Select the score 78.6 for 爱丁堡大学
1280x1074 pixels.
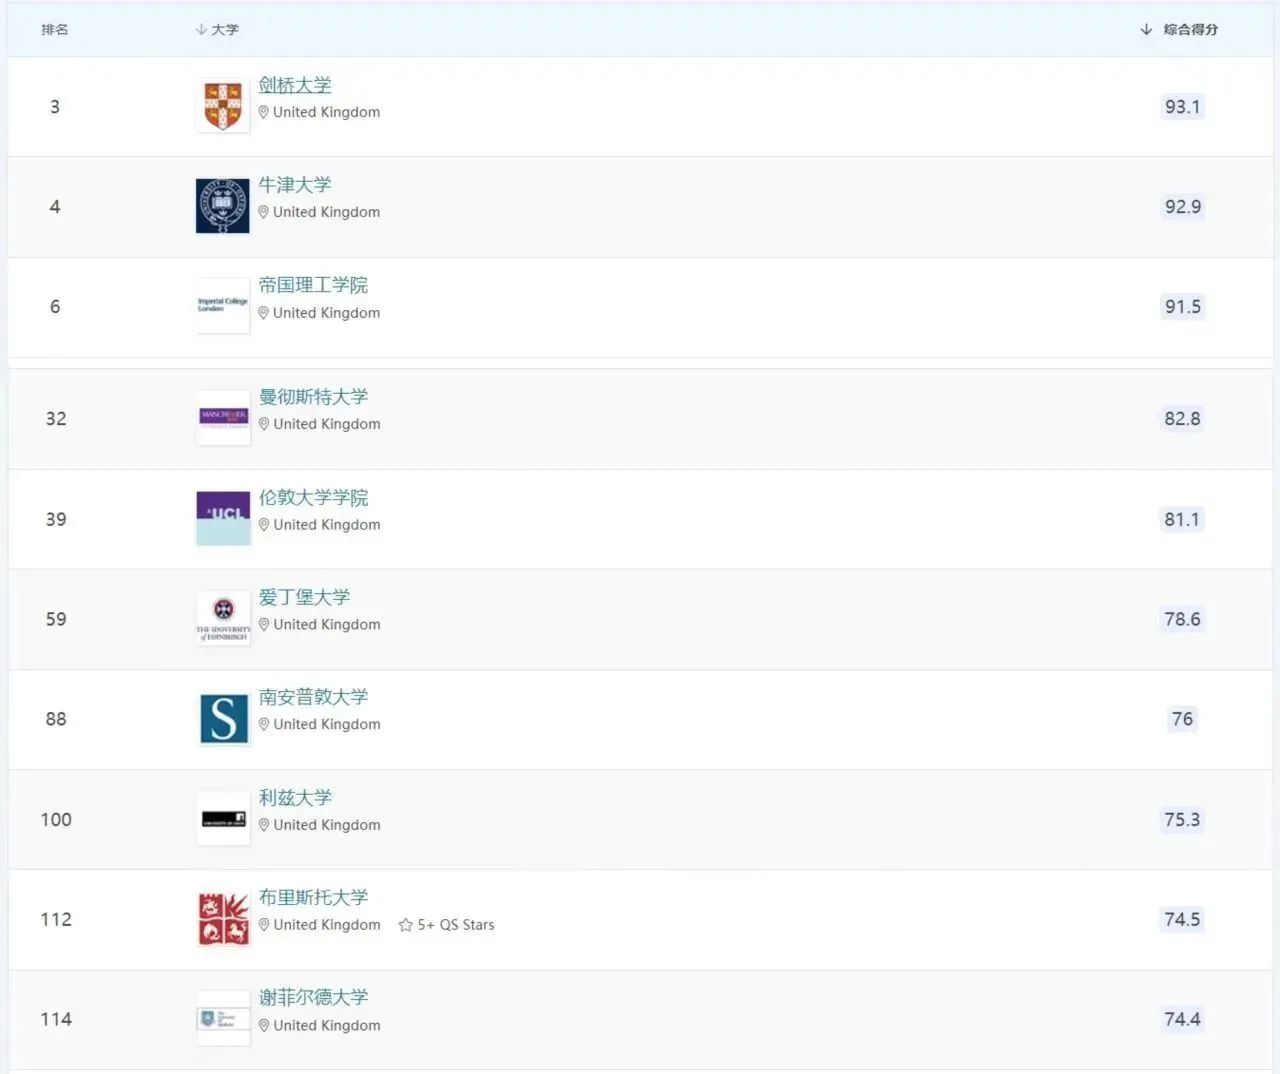pos(1182,619)
